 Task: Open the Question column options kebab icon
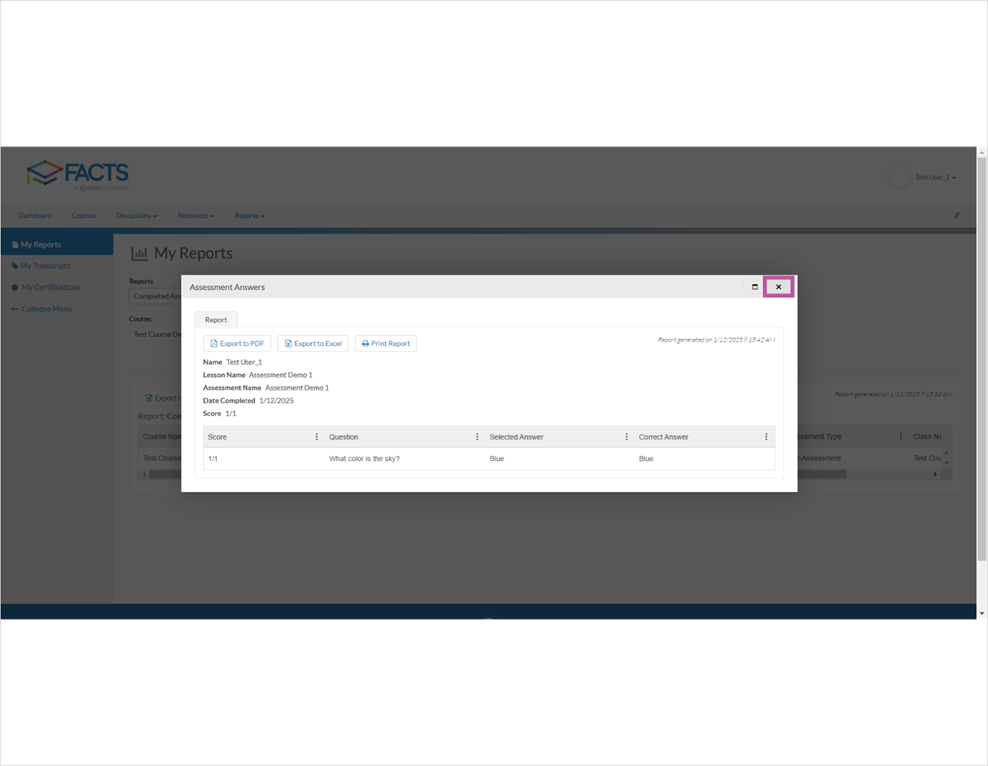pyautogui.click(x=475, y=437)
